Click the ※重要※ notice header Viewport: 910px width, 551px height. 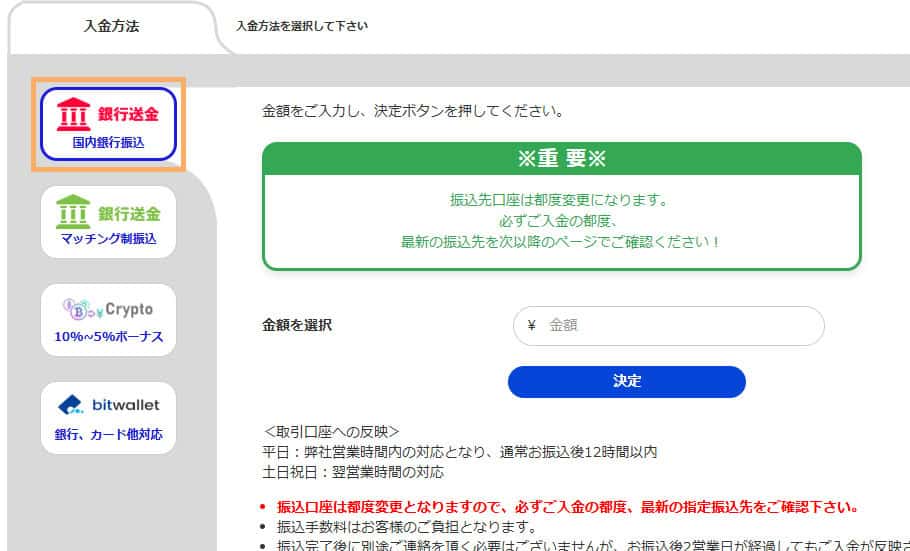562,159
